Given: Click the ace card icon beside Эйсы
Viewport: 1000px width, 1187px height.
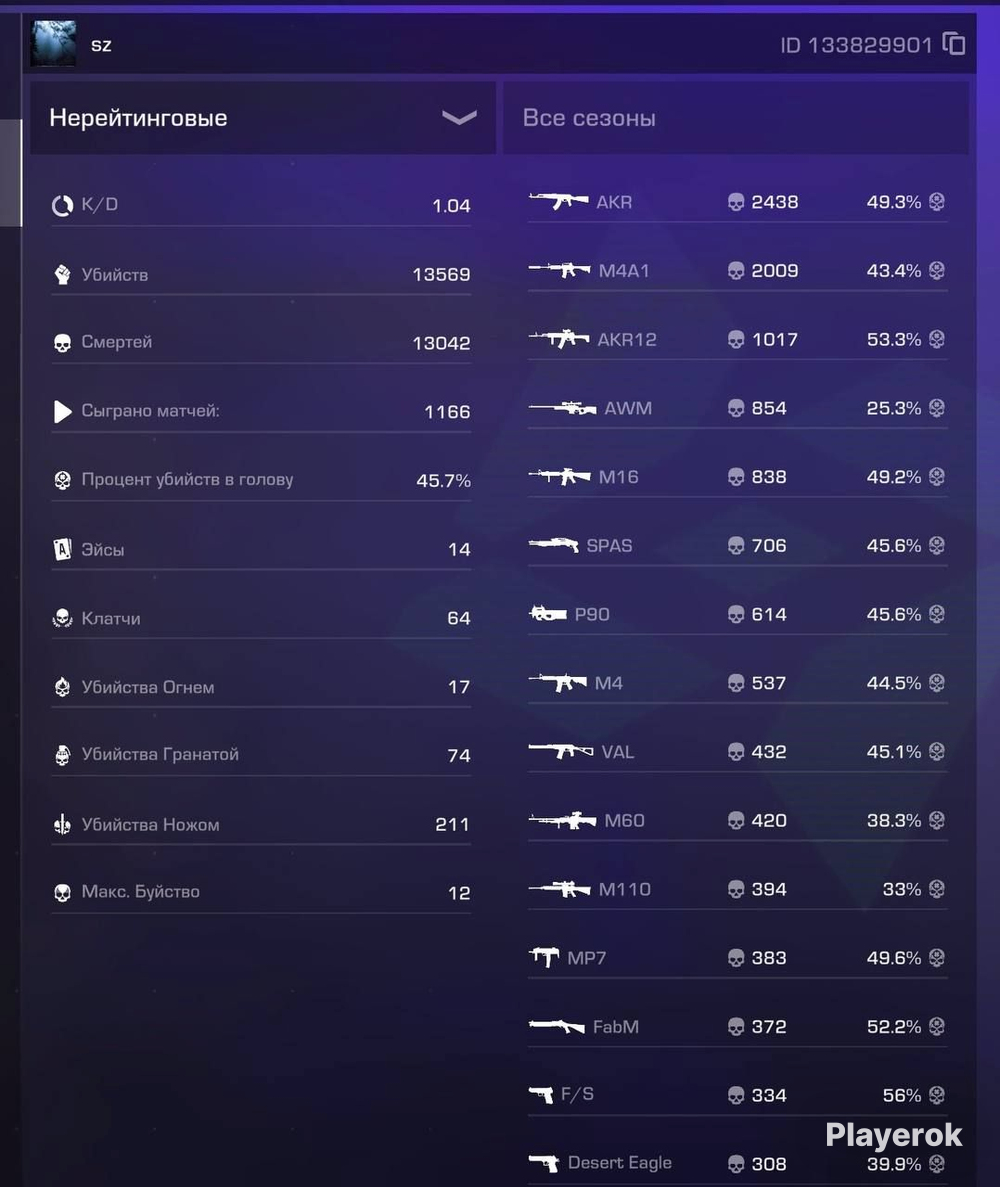Looking at the screenshot, I should tap(62, 549).
